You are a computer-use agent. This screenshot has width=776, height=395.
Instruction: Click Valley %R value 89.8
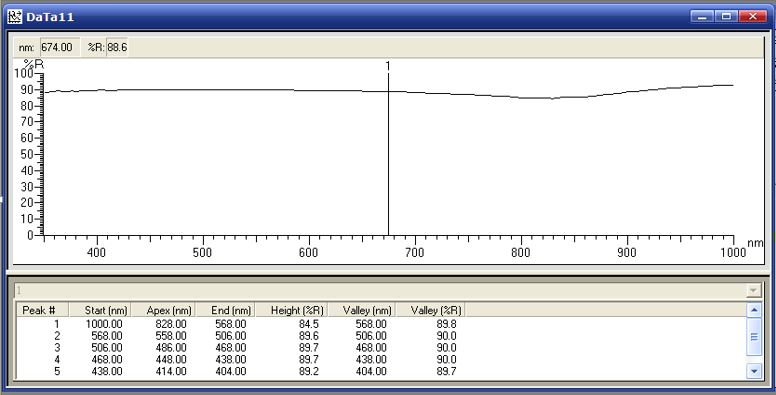coord(446,324)
